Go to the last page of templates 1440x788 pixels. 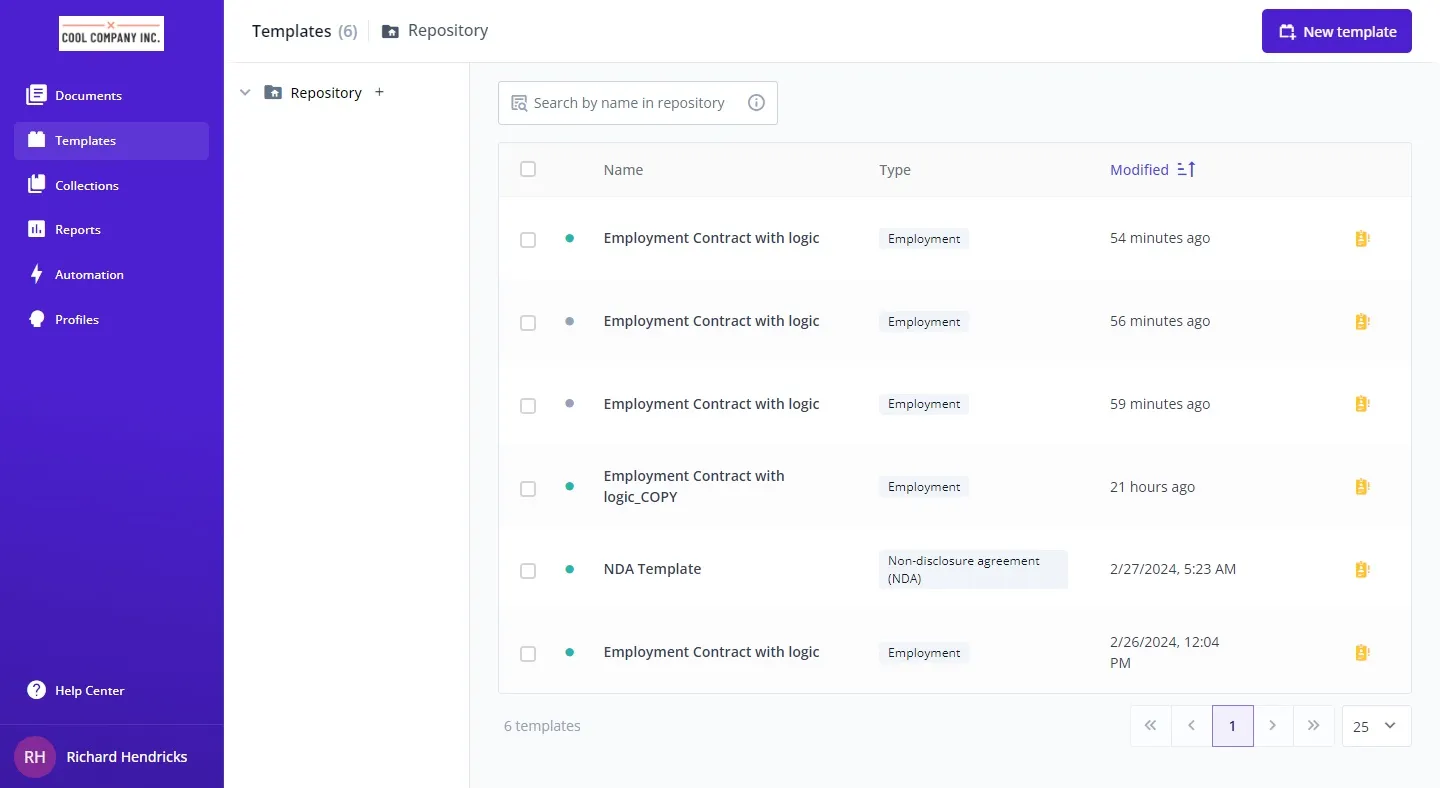point(1314,726)
